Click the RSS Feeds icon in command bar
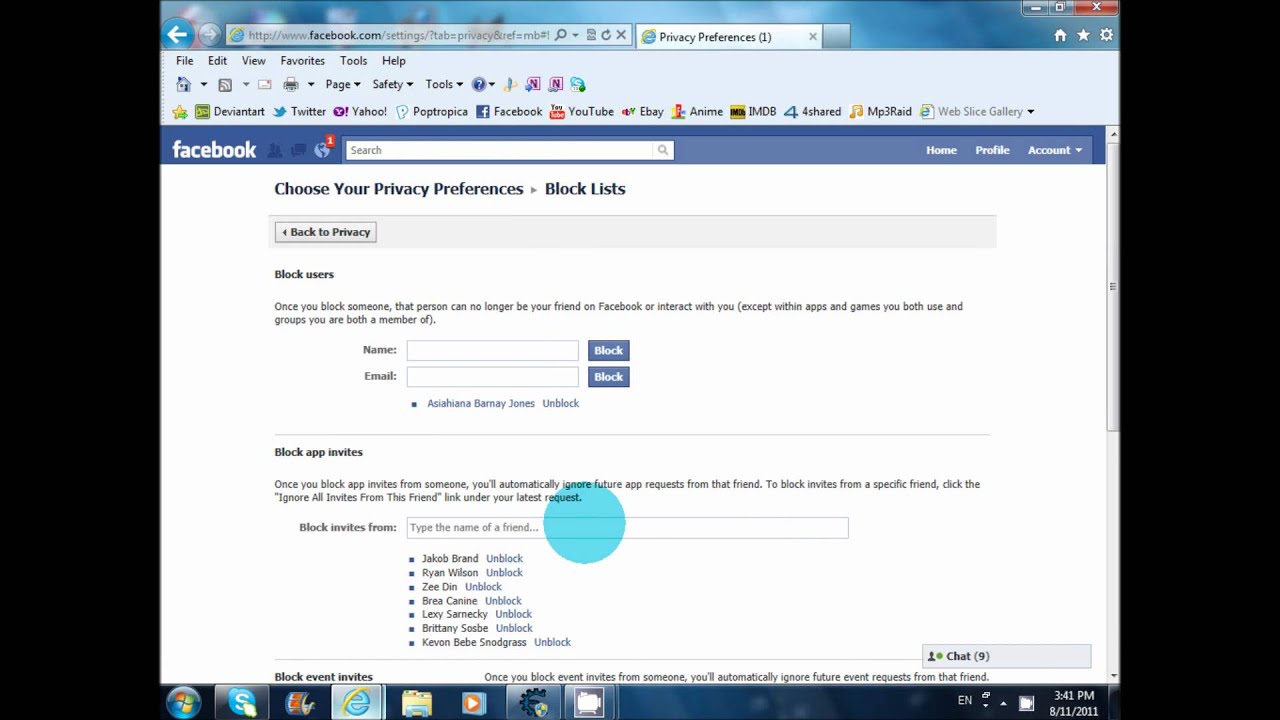The width and height of the screenshot is (1280, 720). pyautogui.click(x=225, y=84)
